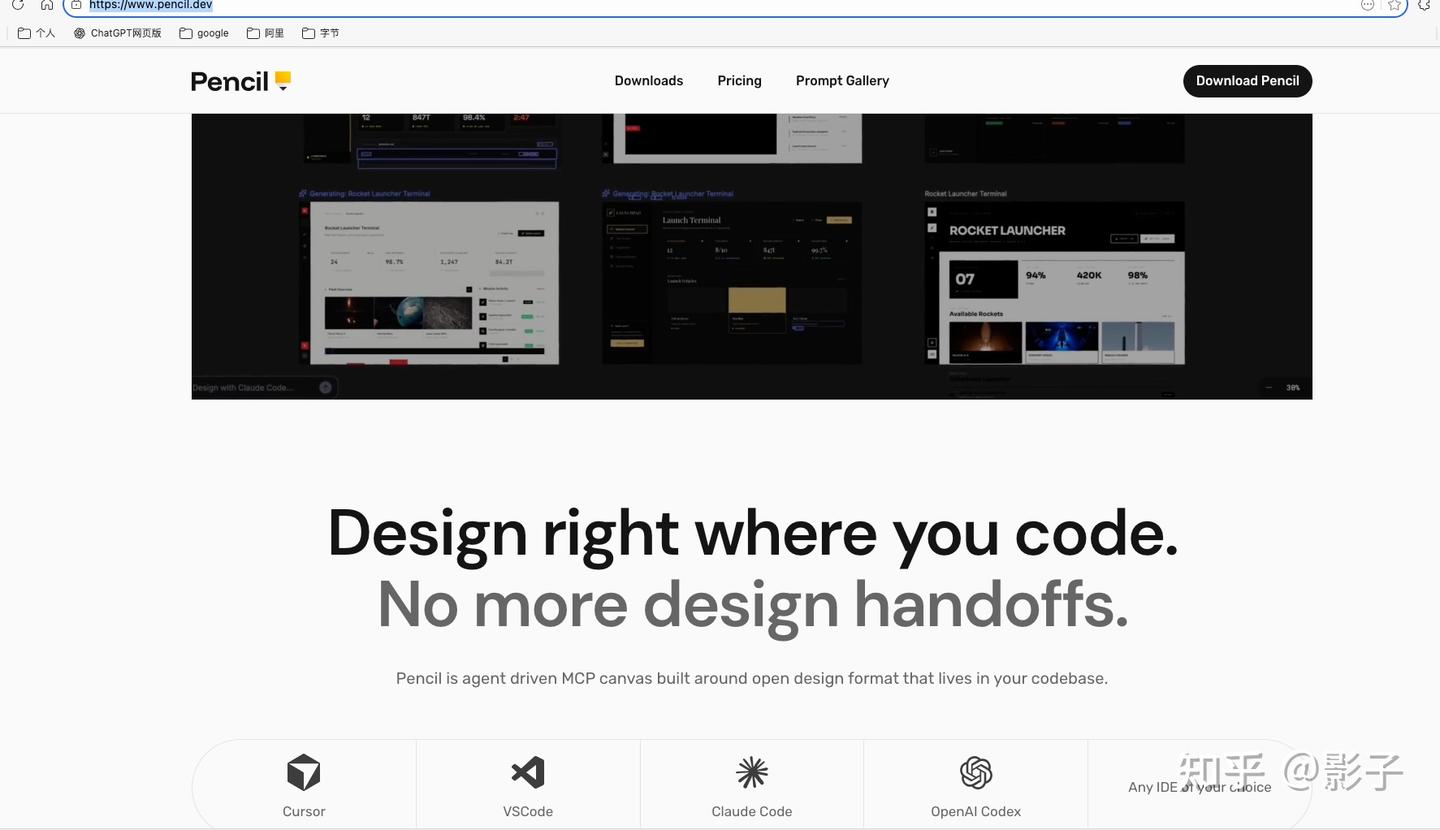Click the Available Rockets section in the preview
Viewport: 1440px width, 830px height.
[x=1062, y=337]
